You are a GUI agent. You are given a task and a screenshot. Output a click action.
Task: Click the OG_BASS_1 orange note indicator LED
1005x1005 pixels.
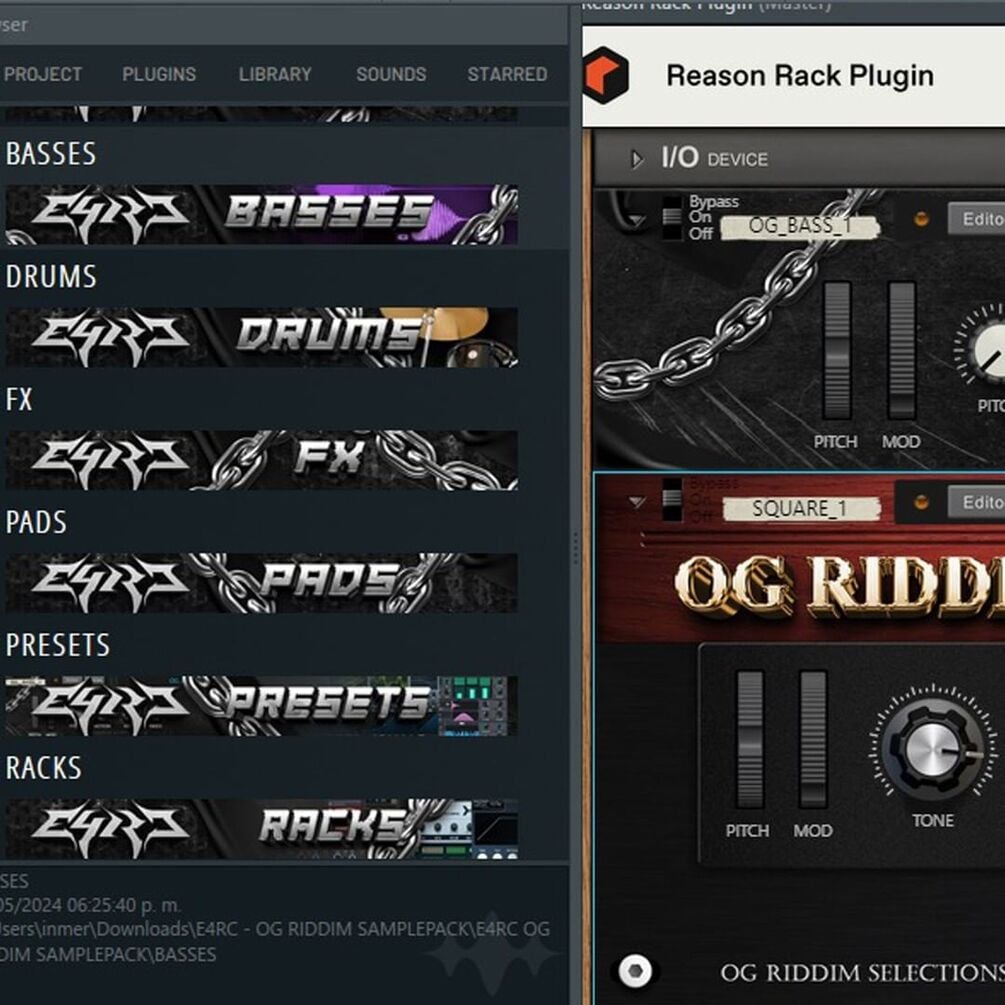(921, 220)
